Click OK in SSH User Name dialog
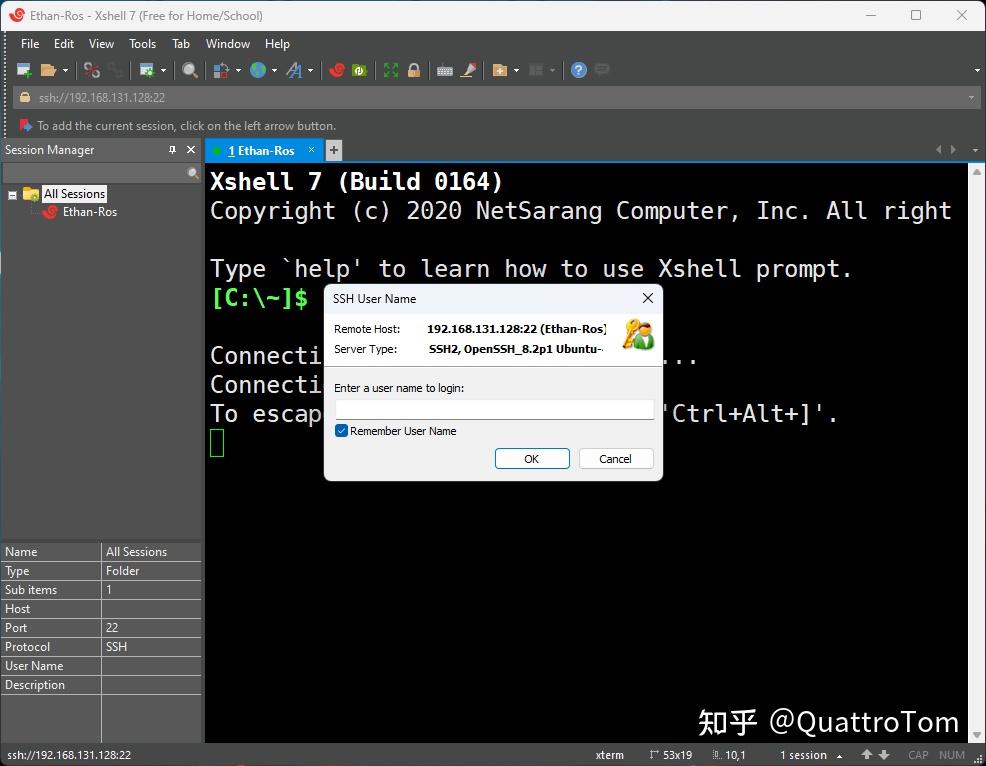This screenshot has height=766, width=986. click(x=532, y=458)
